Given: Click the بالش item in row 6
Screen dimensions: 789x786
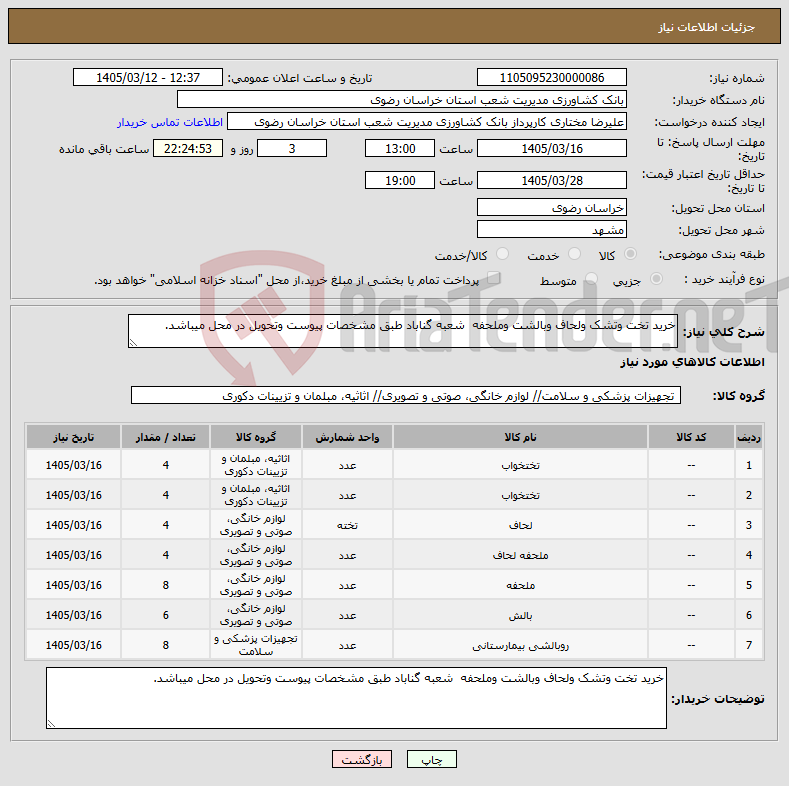Looking at the screenshot, I should [x=520, y=615].
